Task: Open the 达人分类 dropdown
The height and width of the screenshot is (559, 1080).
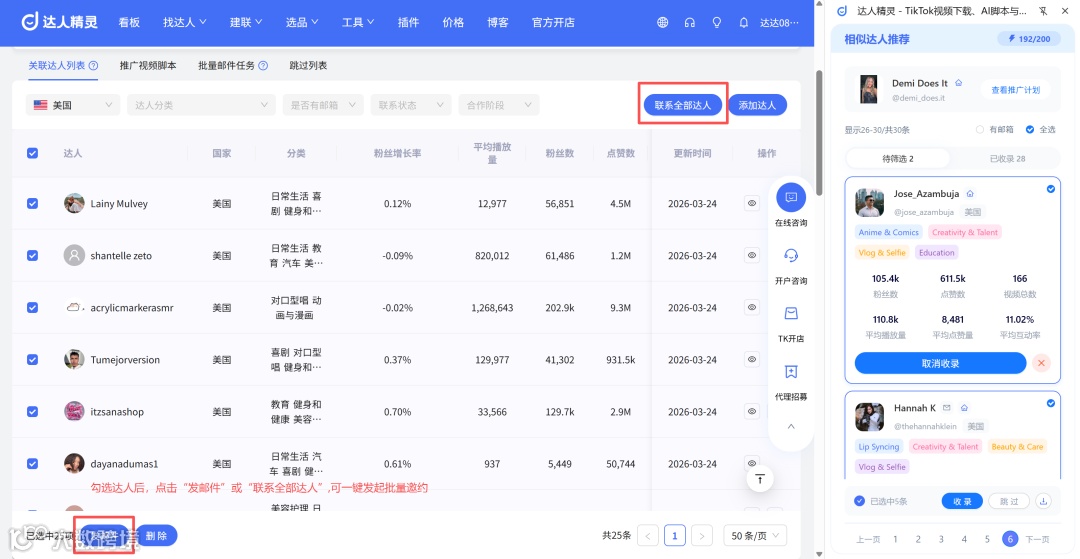Action: [201, 105]
